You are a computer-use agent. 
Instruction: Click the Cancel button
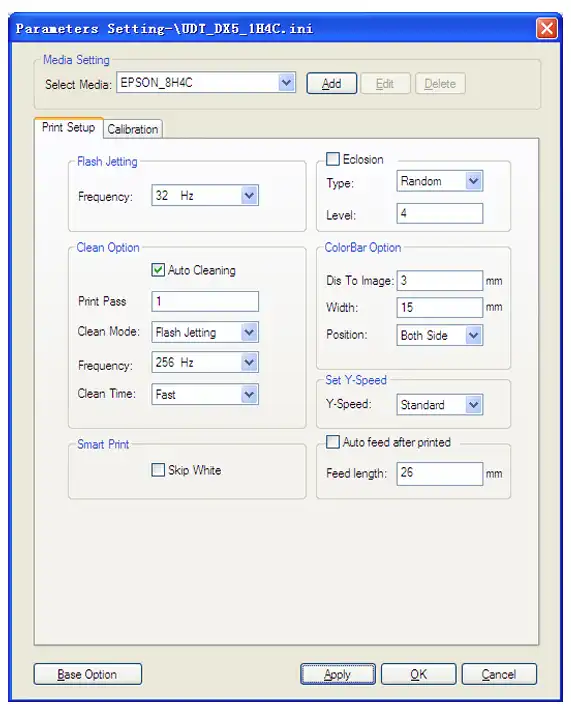coord(499,674)
